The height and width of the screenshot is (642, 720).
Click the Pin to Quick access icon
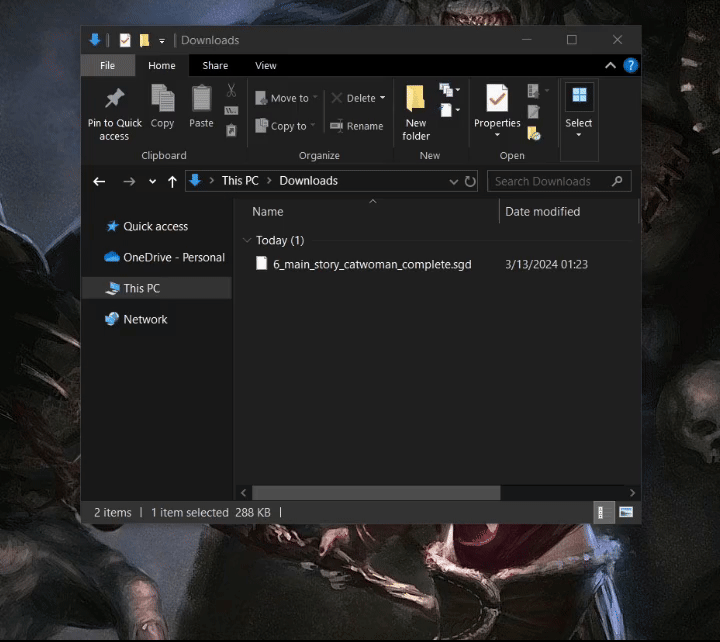pos(114,99)
